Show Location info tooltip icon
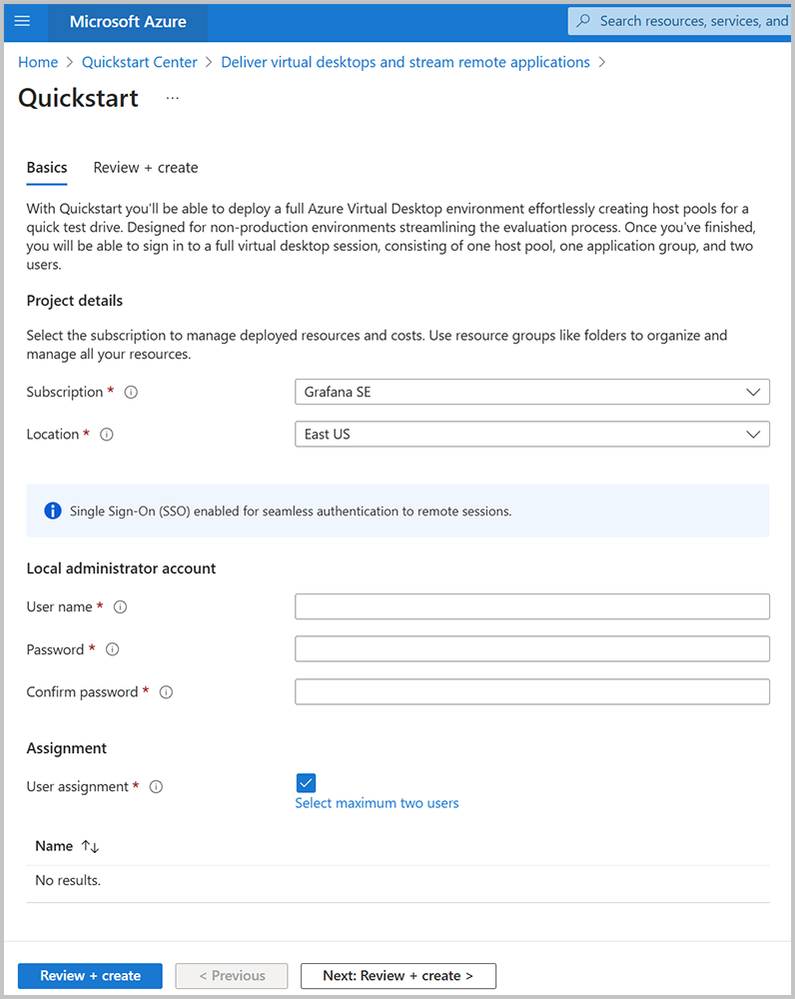This screenshot has width=795, height=999. point(107,435)
